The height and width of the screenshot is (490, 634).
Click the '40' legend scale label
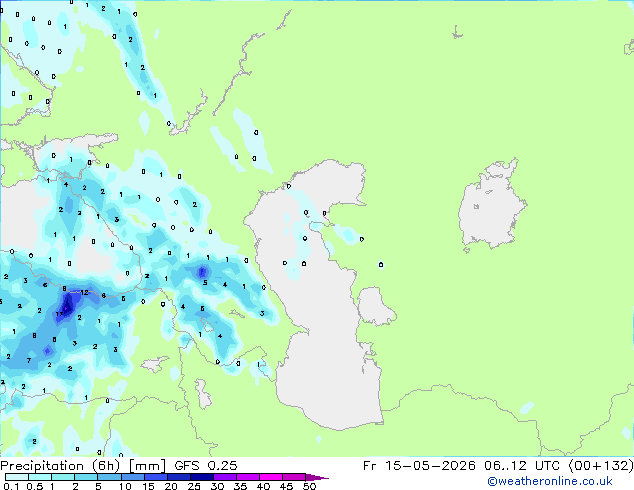[263, 486]
